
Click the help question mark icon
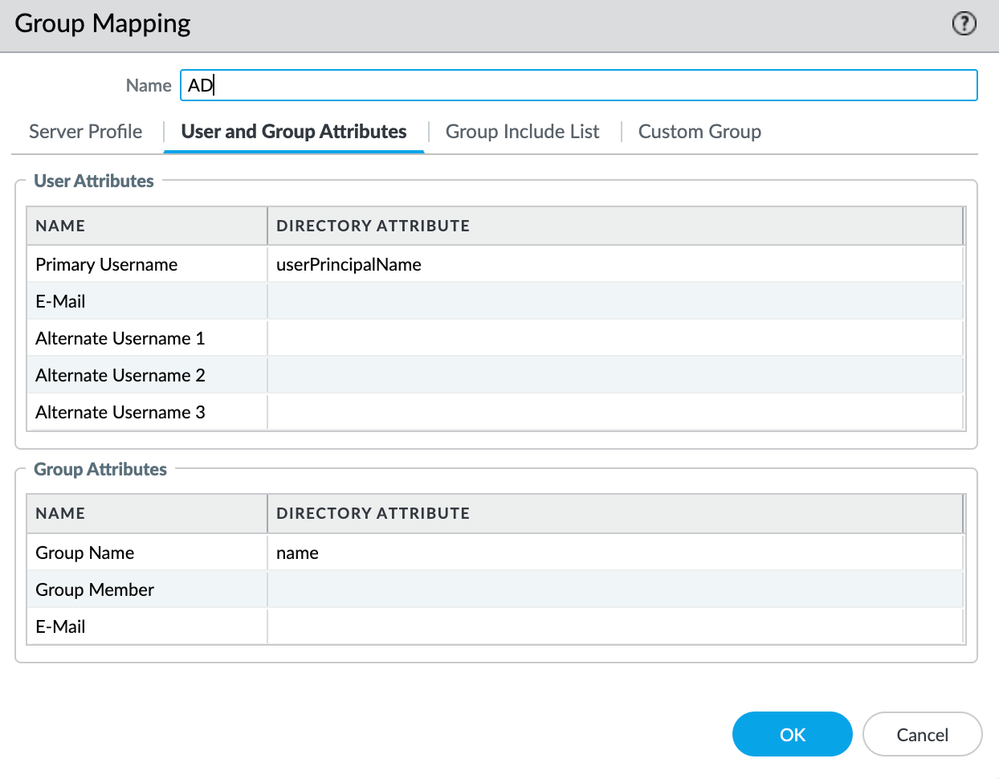[963, 25]
